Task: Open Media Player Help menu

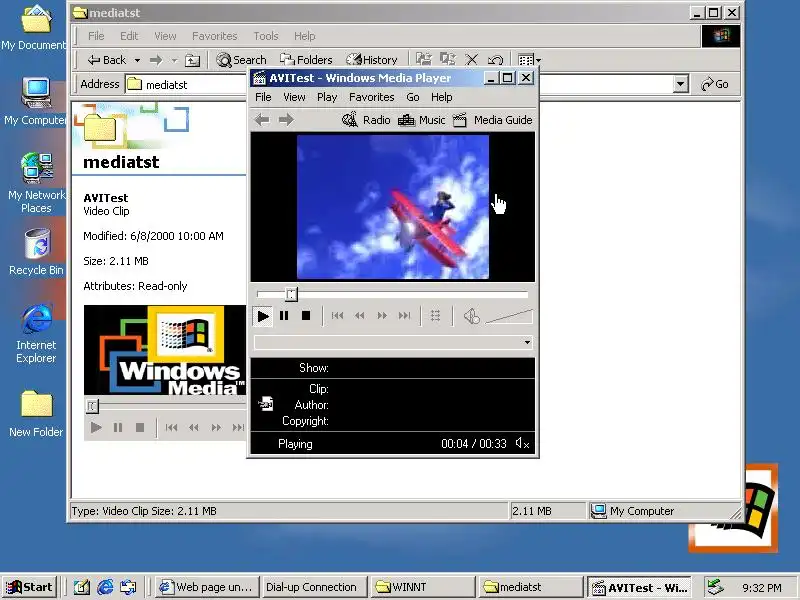Action: click(x=441, y=97)
